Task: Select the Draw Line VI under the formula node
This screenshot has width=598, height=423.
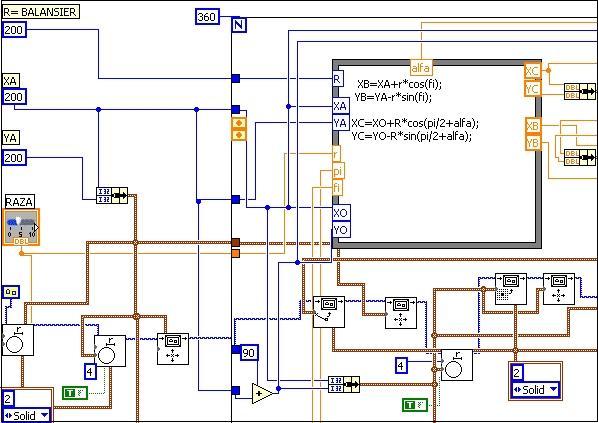Action: 329,312
